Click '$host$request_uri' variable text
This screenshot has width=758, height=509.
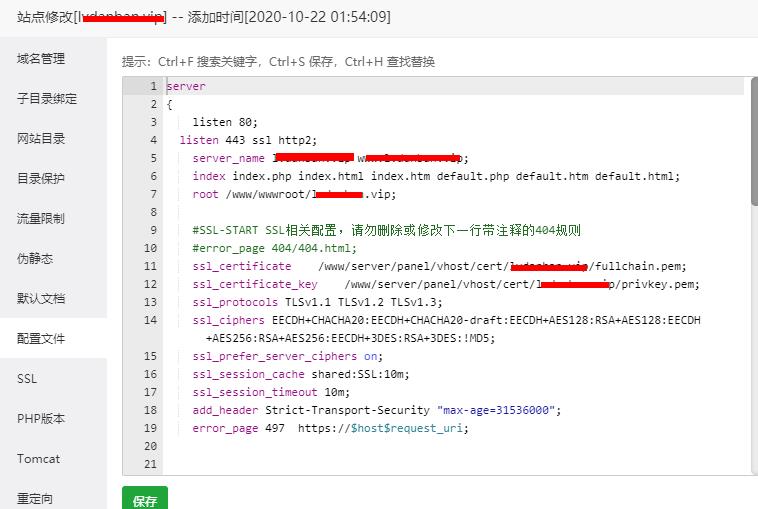pyautogui.click(x=407, y=428)
